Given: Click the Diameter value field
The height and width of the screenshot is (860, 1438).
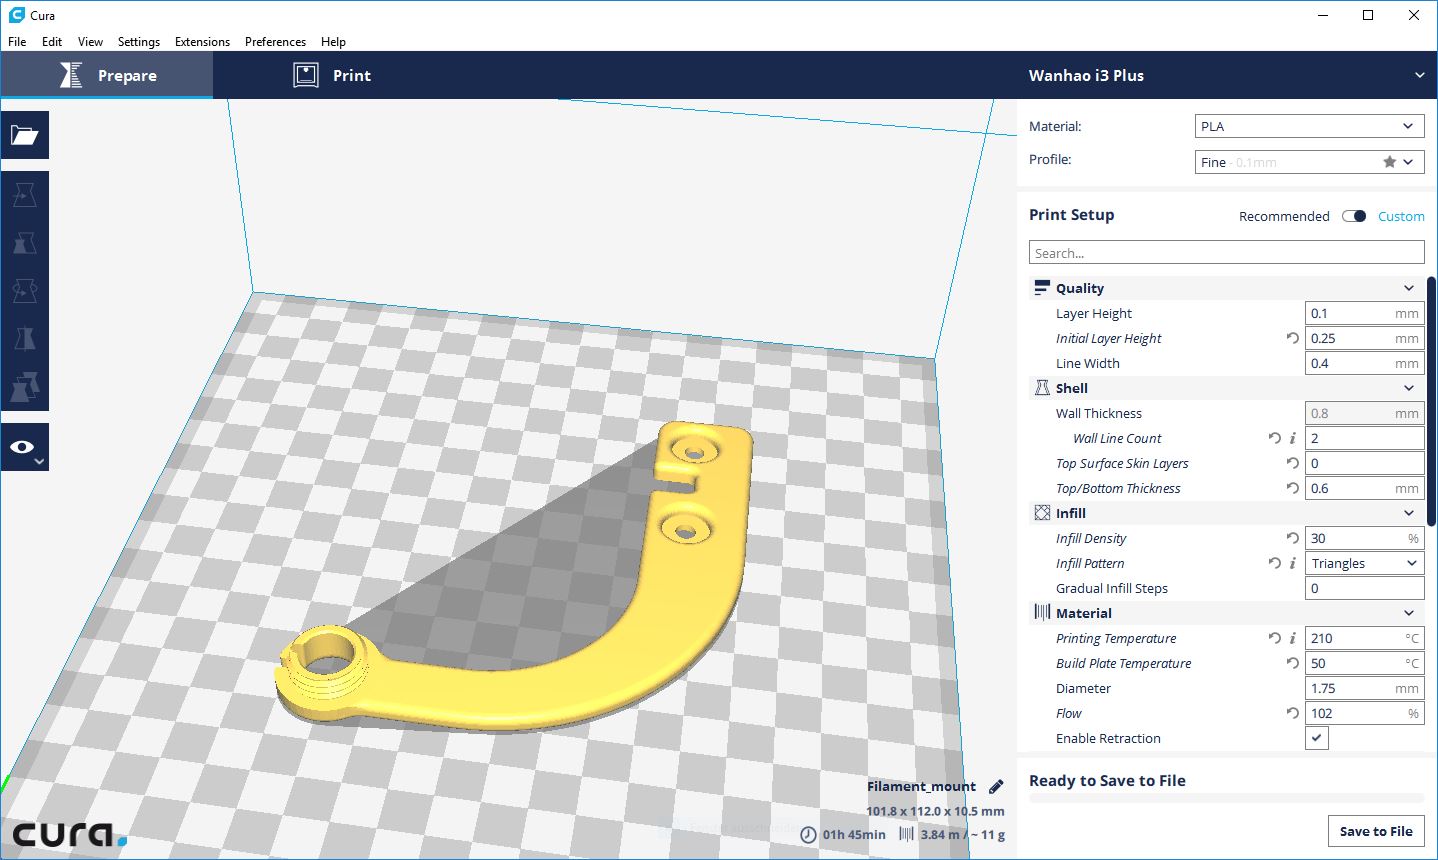Looking at the screenshot, I should pyautogui.click(x=1365, y=688).
